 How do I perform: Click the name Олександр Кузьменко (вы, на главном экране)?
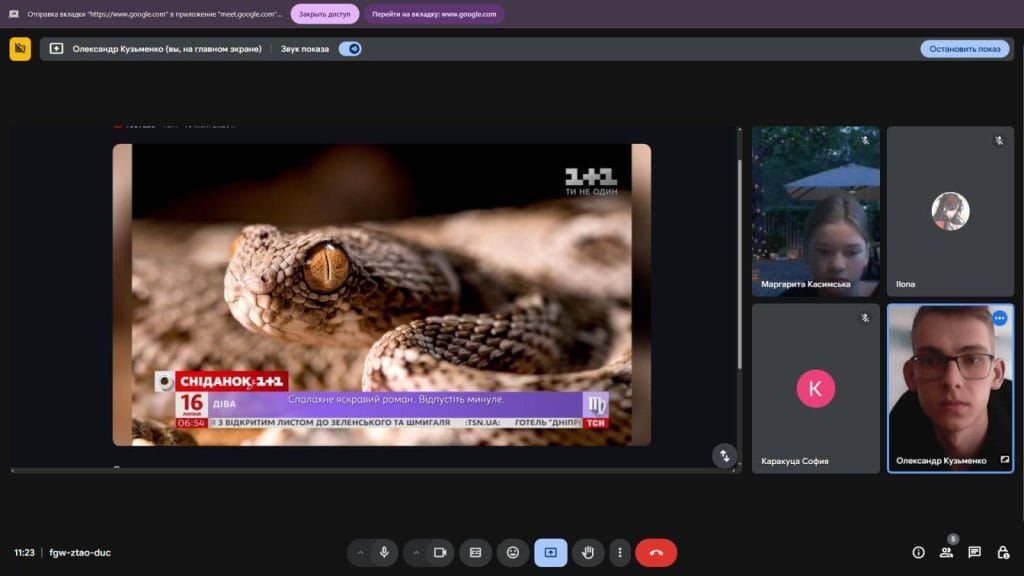(167, 49)
